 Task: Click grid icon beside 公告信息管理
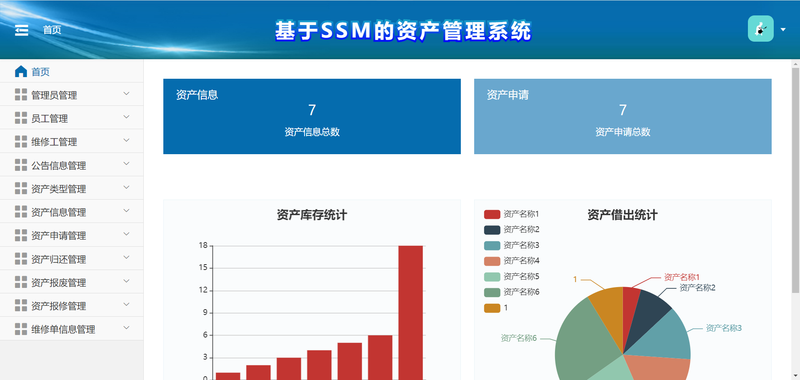(x=21, y=165)
